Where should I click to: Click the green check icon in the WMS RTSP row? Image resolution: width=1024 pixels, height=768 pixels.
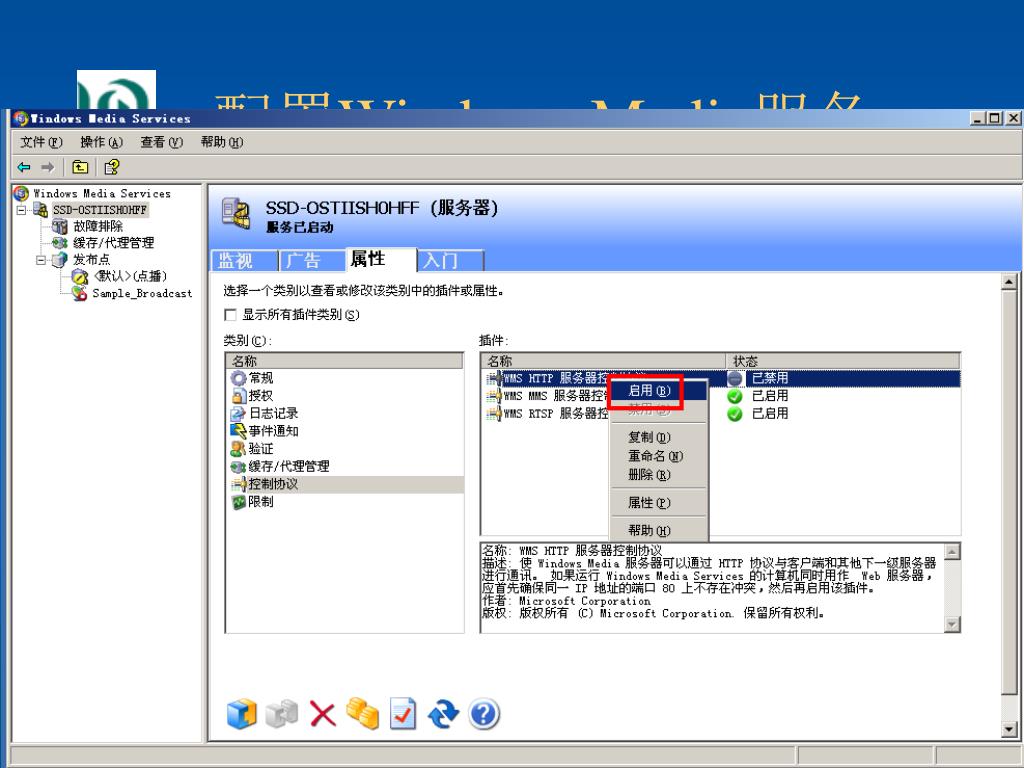tap(735, 413)
